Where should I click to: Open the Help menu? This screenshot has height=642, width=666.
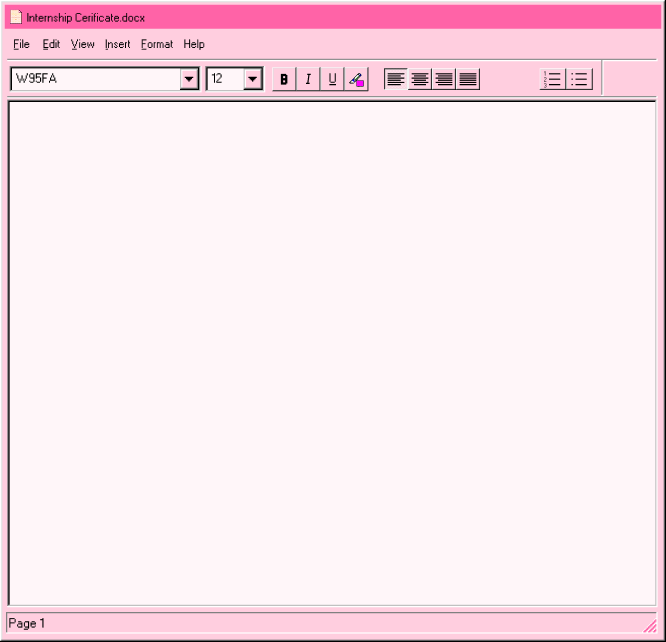click(194, 44)
